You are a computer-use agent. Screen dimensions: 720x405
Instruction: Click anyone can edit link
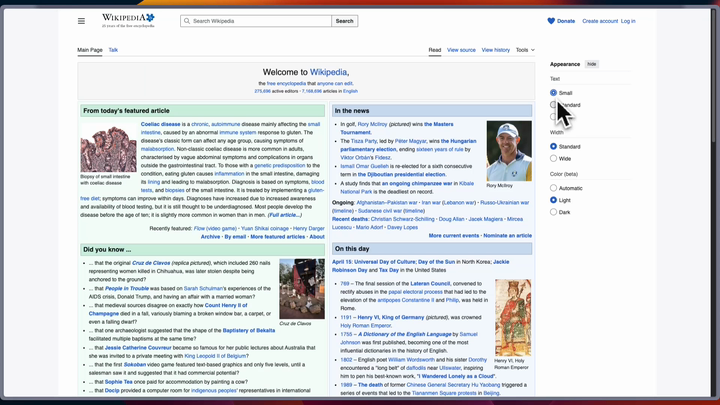(x=335, y=84)
